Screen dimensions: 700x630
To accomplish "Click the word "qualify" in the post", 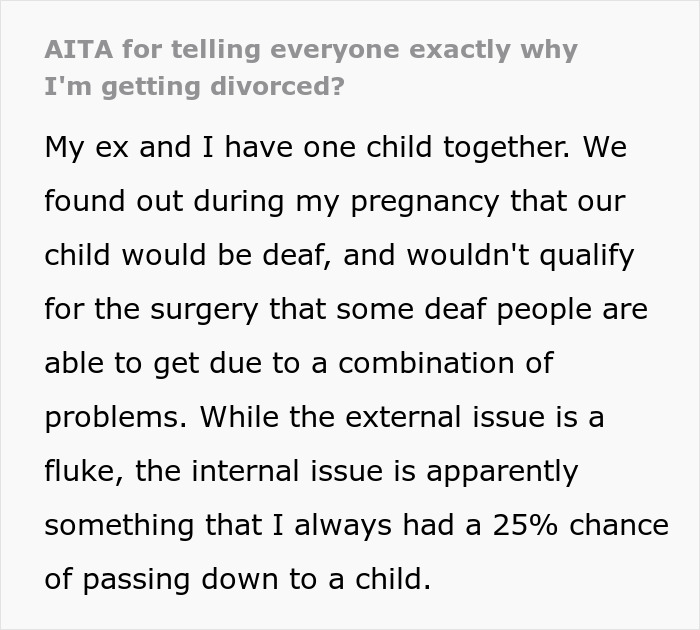I will tap(584, 255).
